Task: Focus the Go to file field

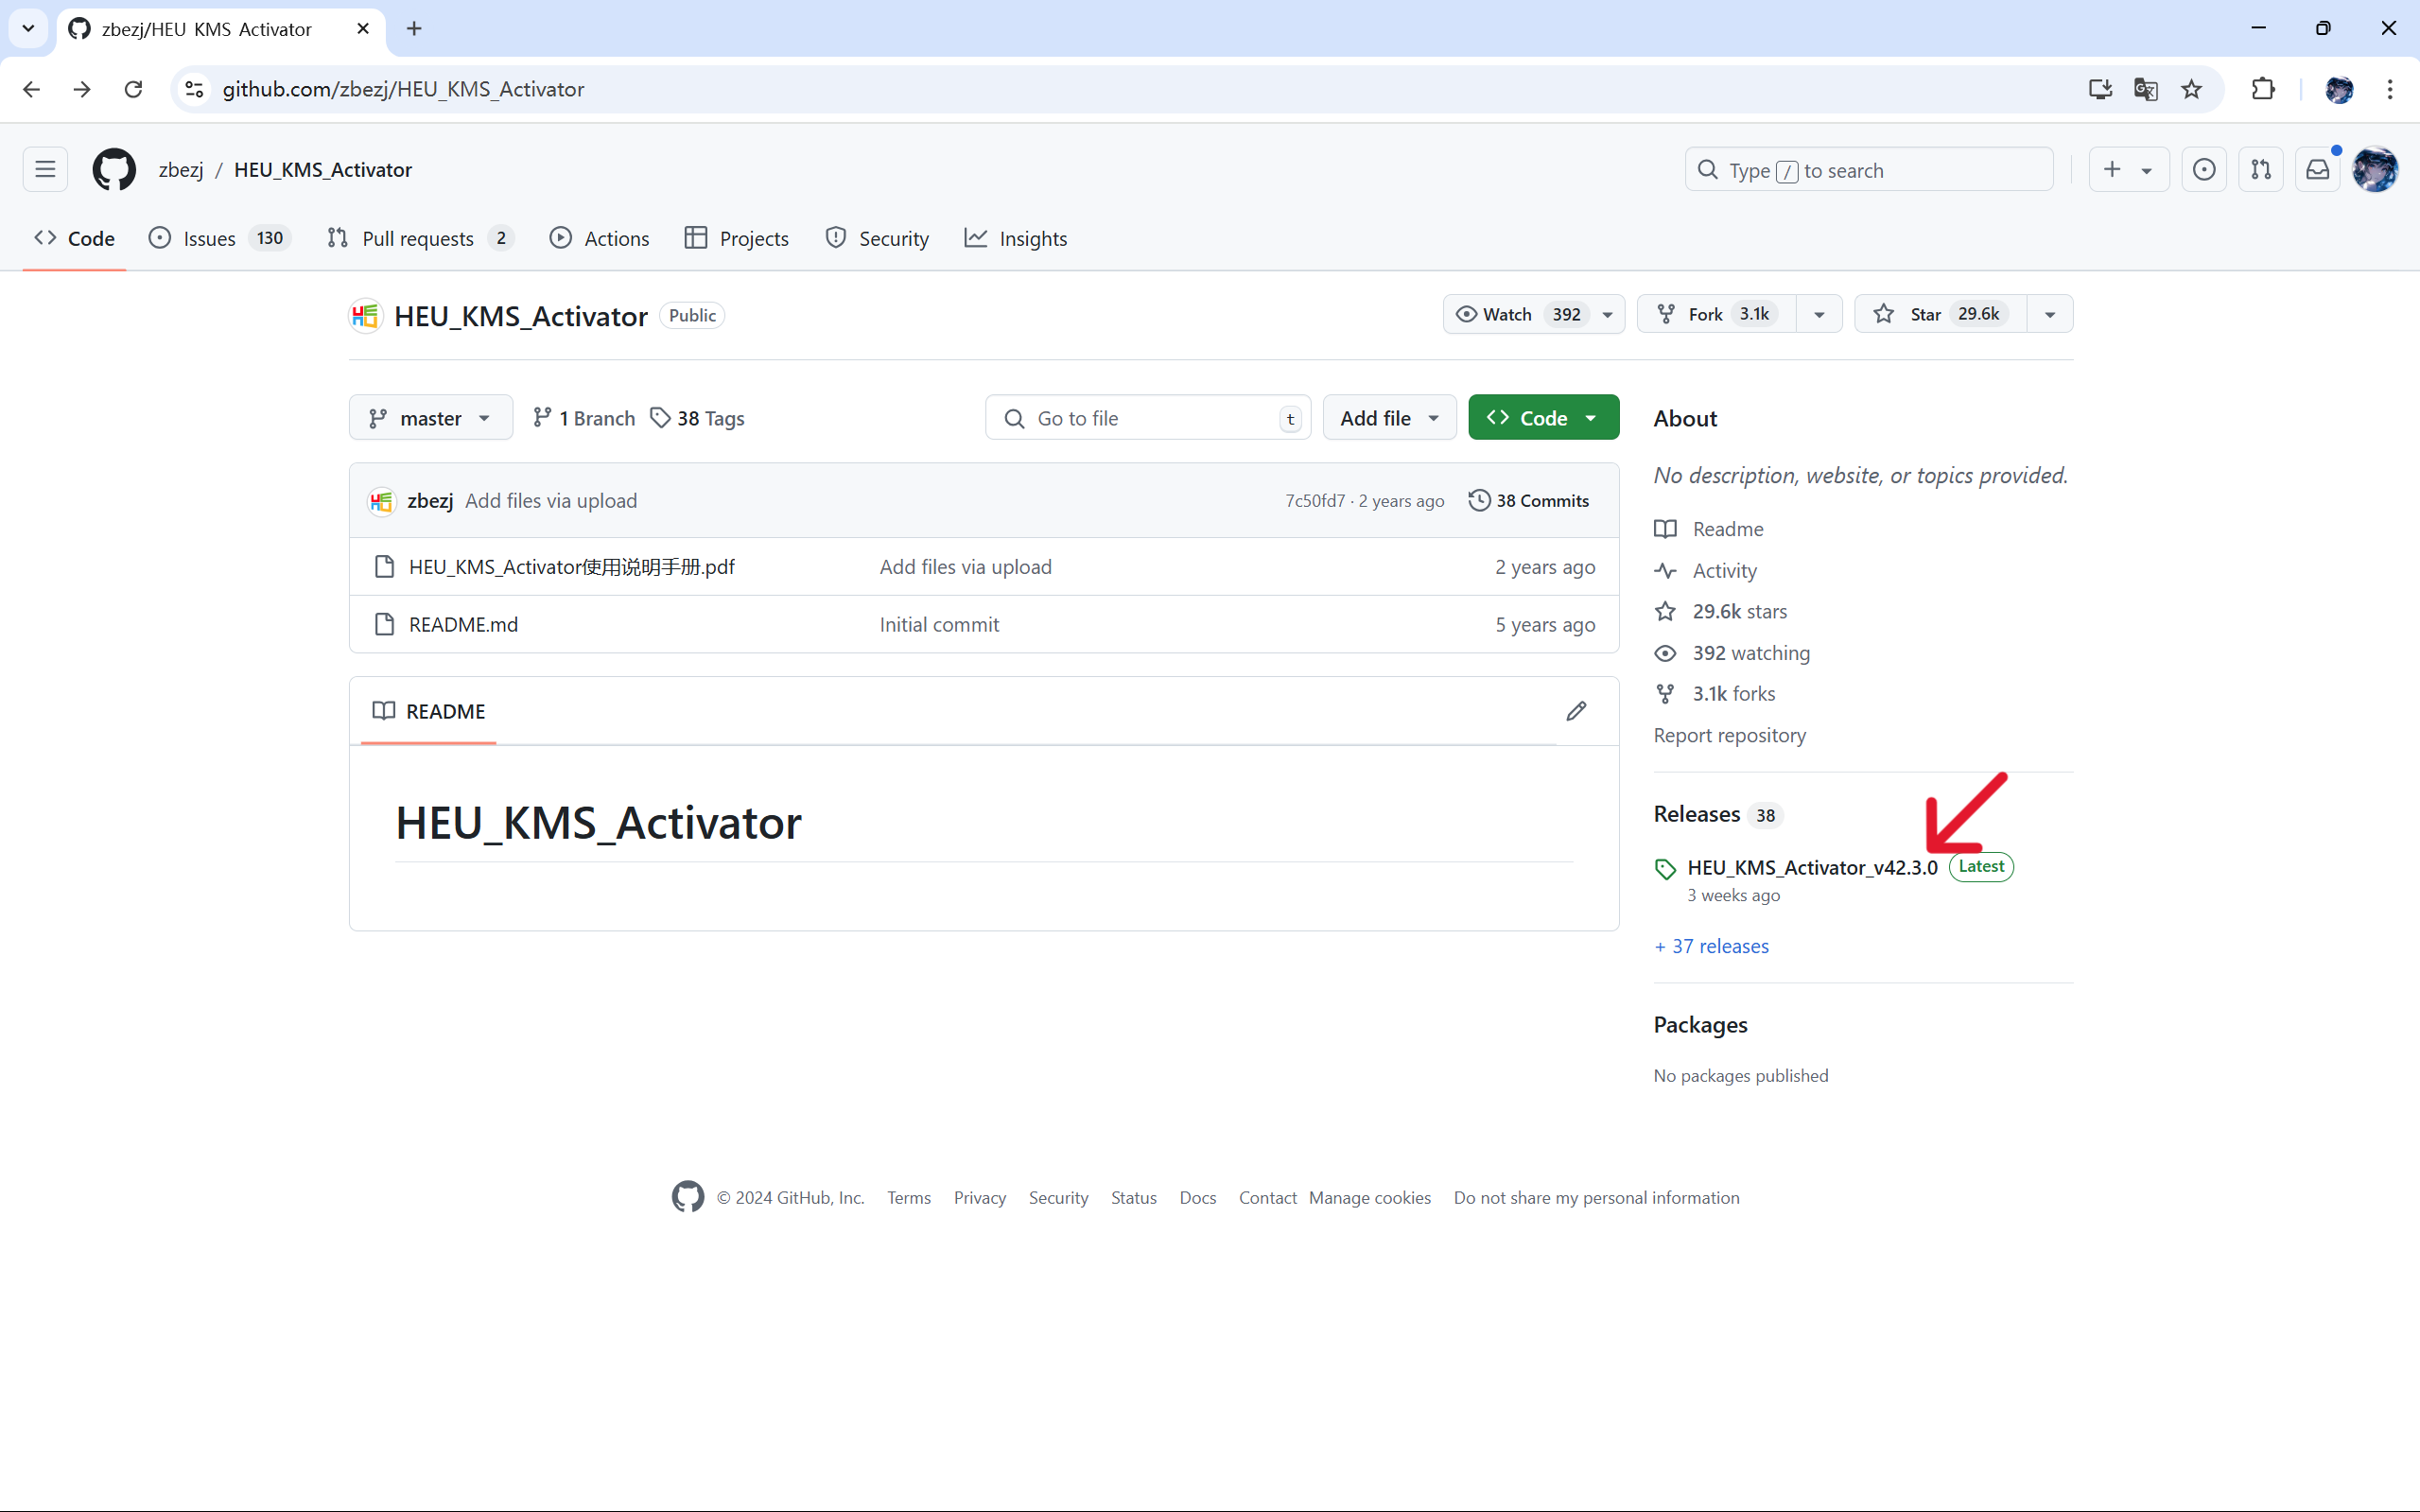Action: (x=1147, y=418)
